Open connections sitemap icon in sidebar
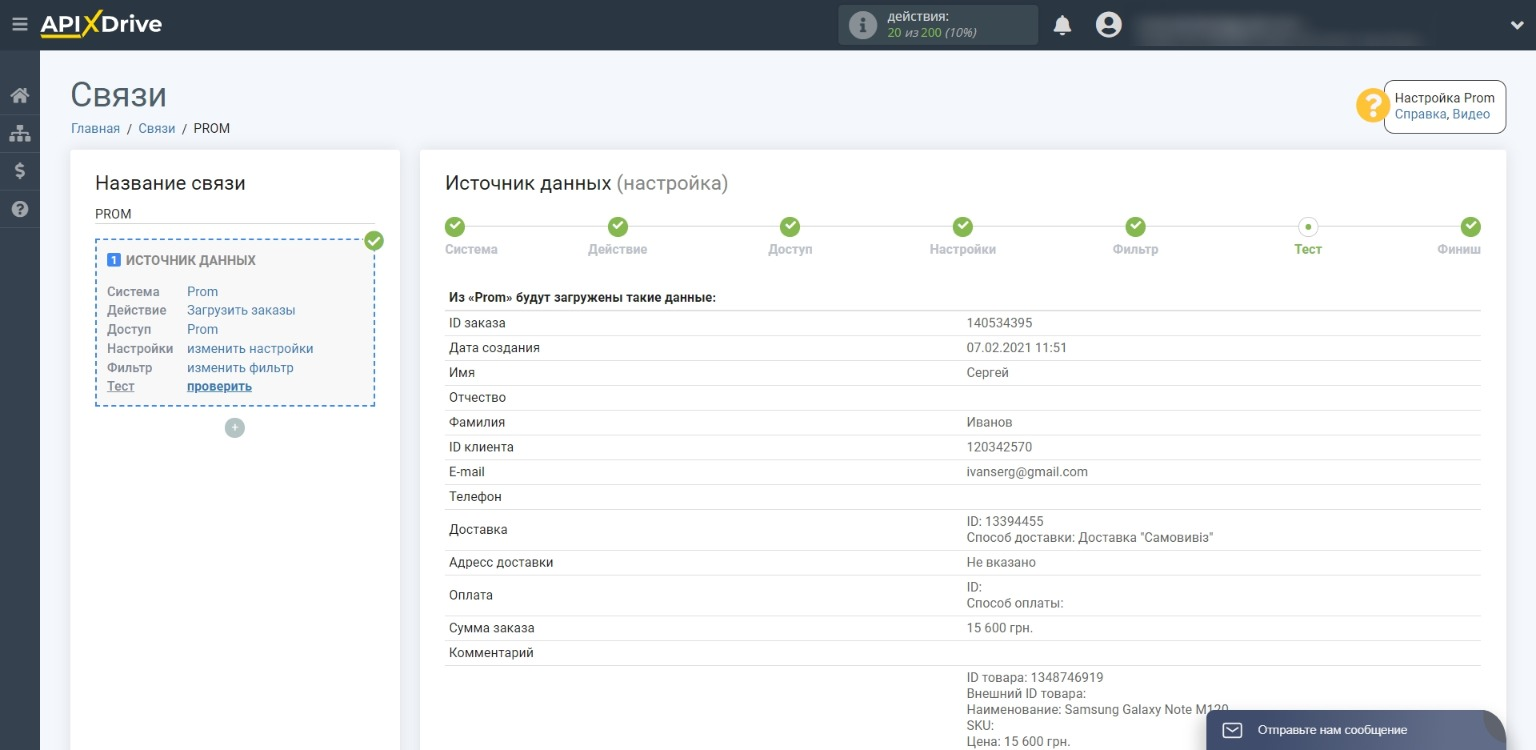The width and height of the screenshot is (1536, 750). pyautogui.click(x=19, y=133)
